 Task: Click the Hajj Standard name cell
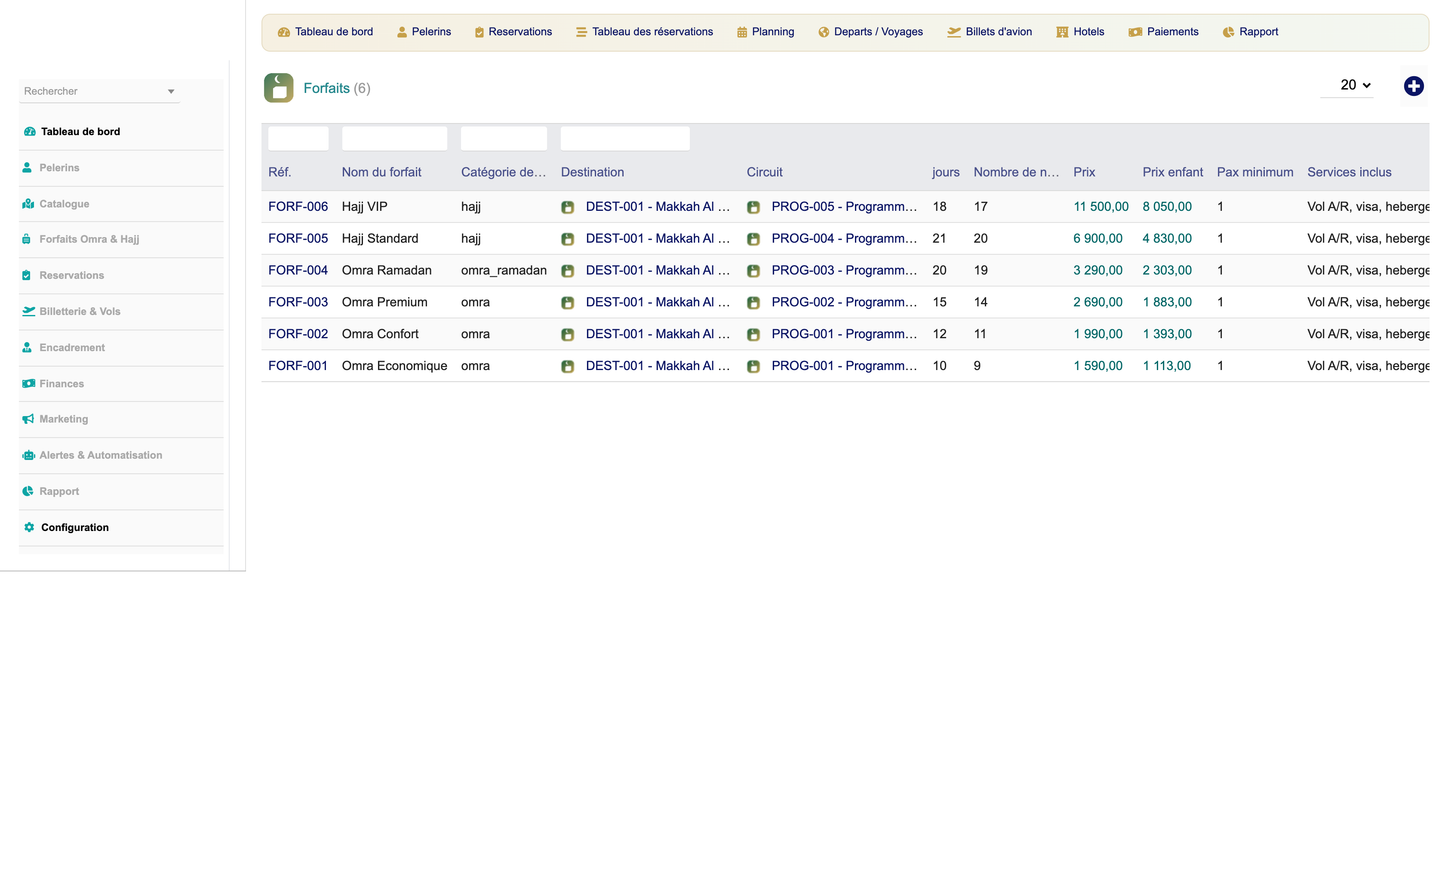pos(380,238)
